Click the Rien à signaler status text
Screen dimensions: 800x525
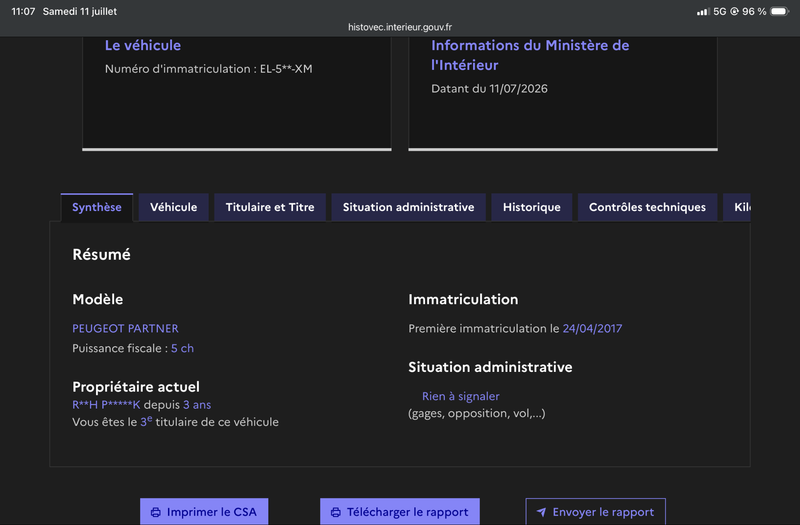[461, 396]
